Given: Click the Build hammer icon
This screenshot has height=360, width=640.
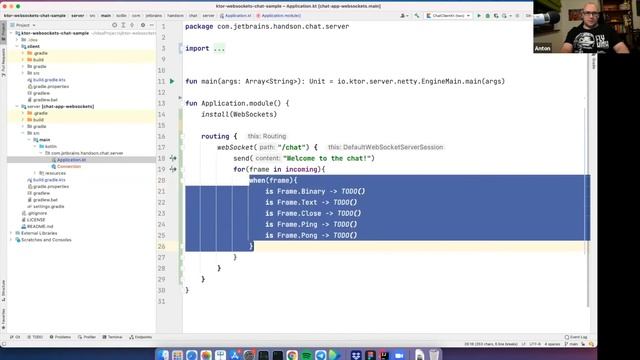Looking at the screenshot, I should 417,16.
